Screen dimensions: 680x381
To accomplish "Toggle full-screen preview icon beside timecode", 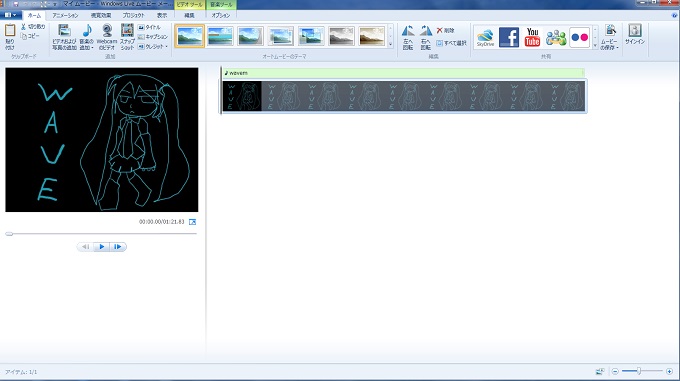I will pyautogui.click(x=193, y=222).
